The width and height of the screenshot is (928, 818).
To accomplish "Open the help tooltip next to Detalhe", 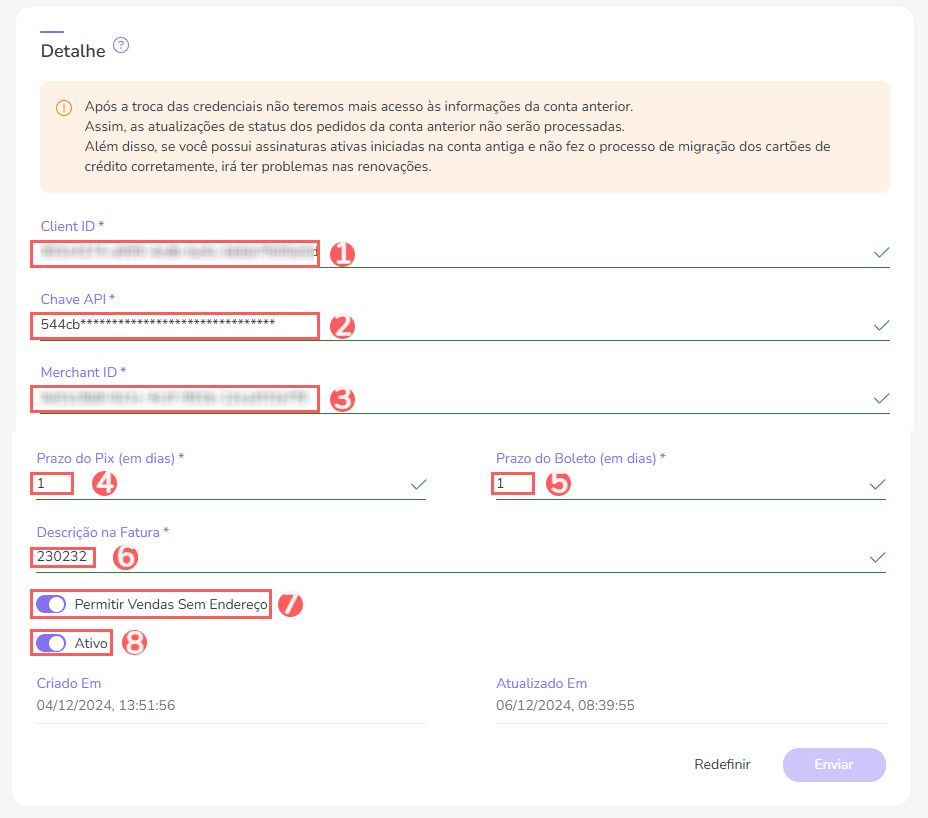I will [120, 45].
